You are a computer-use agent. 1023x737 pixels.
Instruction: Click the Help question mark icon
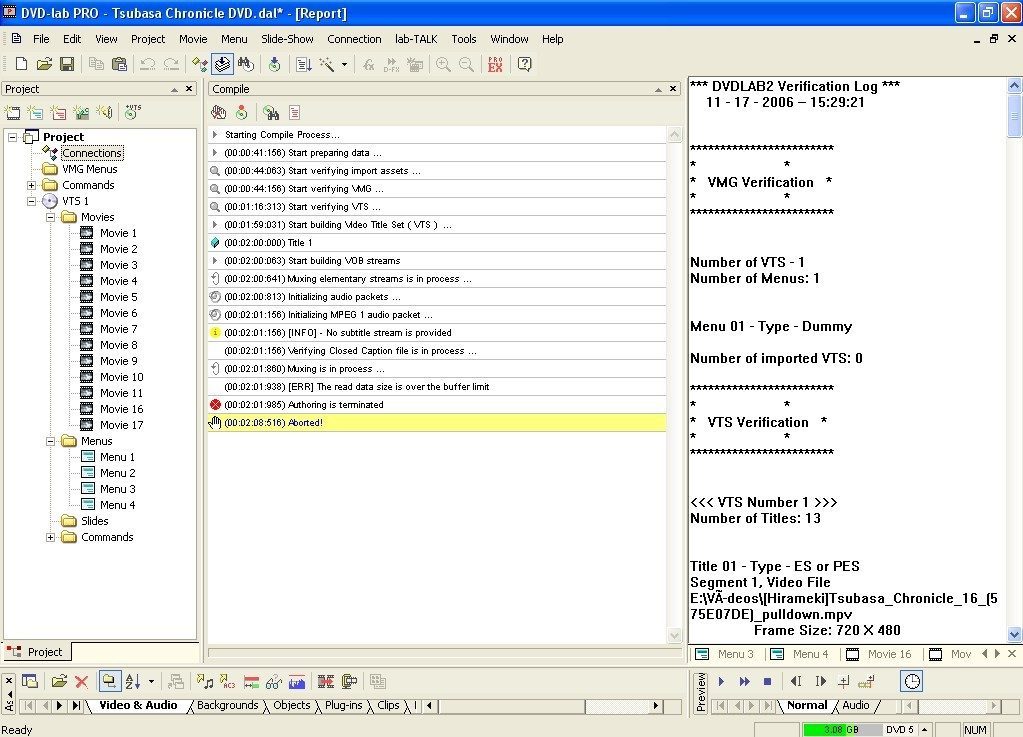point(525,64)
